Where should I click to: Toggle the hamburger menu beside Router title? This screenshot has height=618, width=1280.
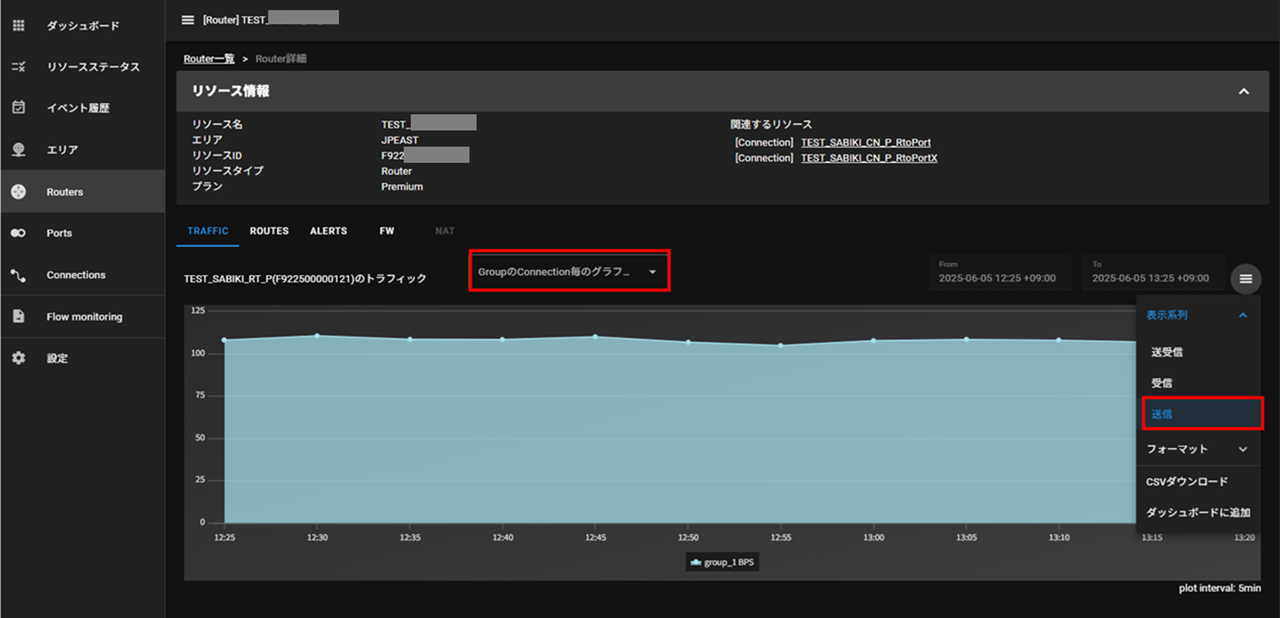pos(188,20)
